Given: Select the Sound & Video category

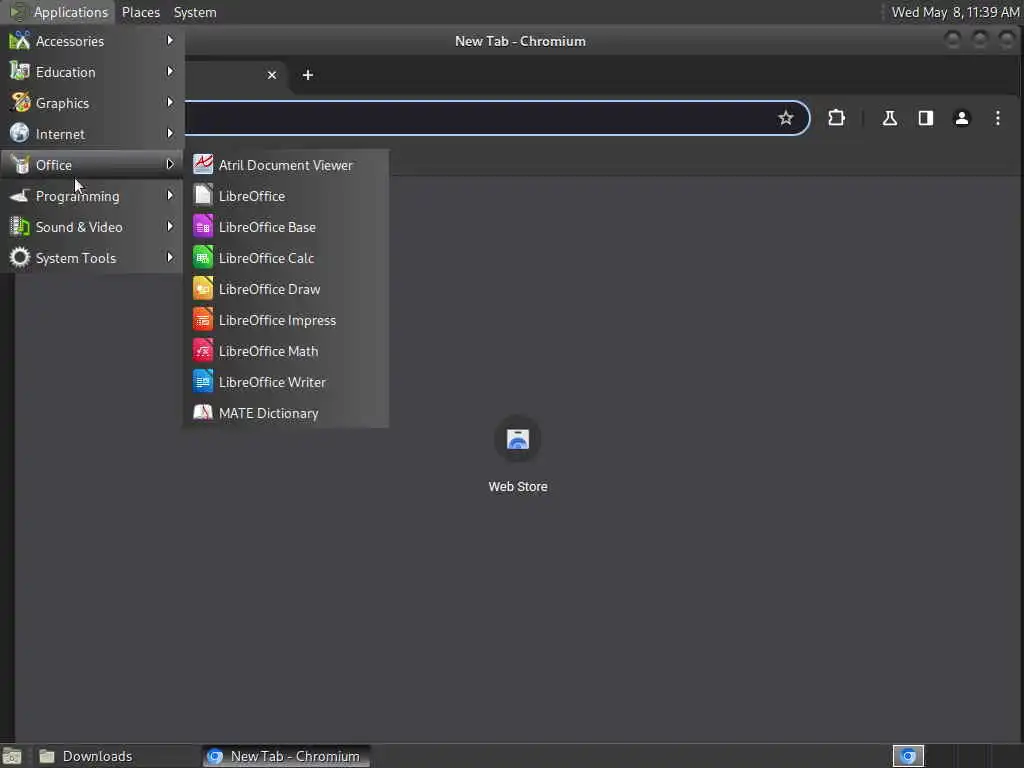Looking at the screenshot, I should point(92,227).
